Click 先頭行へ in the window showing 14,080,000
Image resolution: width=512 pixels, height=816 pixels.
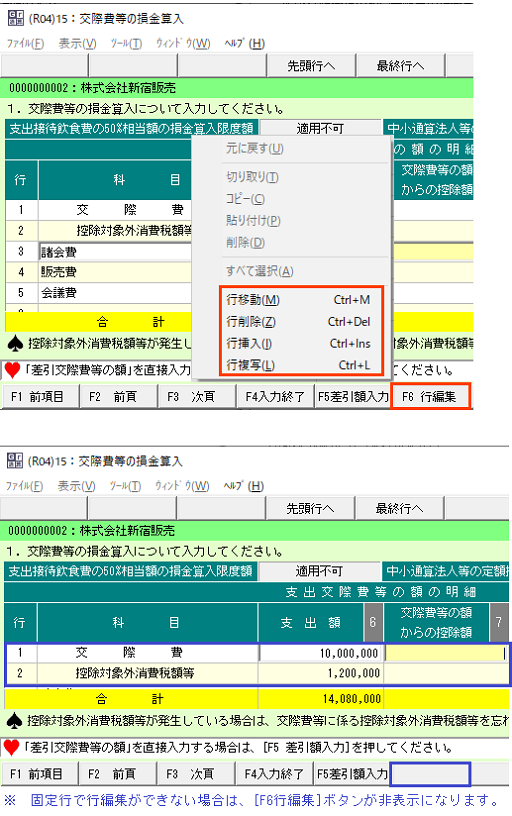310,508
